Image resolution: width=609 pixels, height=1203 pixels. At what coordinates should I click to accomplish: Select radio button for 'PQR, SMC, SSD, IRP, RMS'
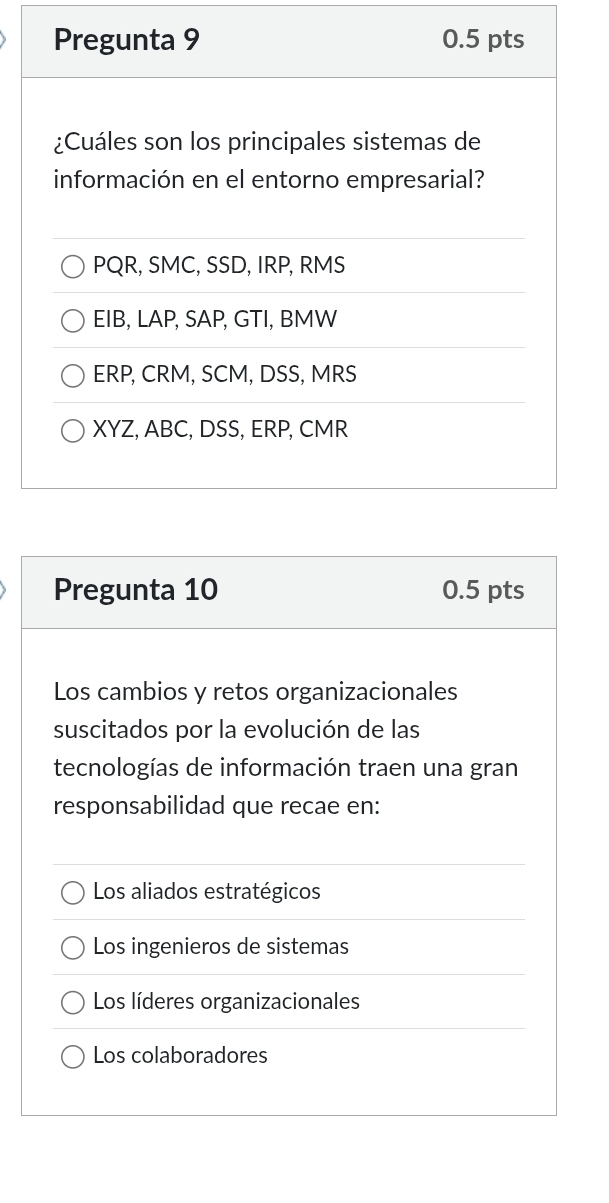tap(73, 266)
